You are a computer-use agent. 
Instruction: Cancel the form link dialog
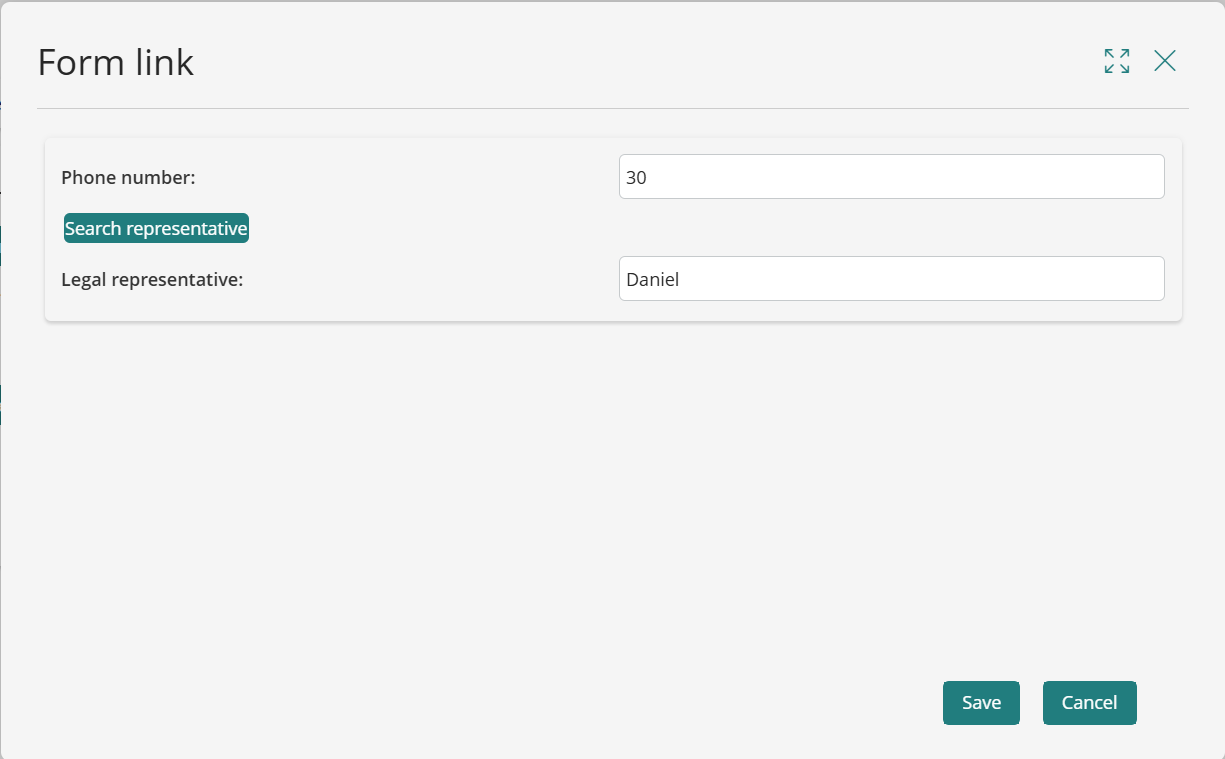point(1089,703)
